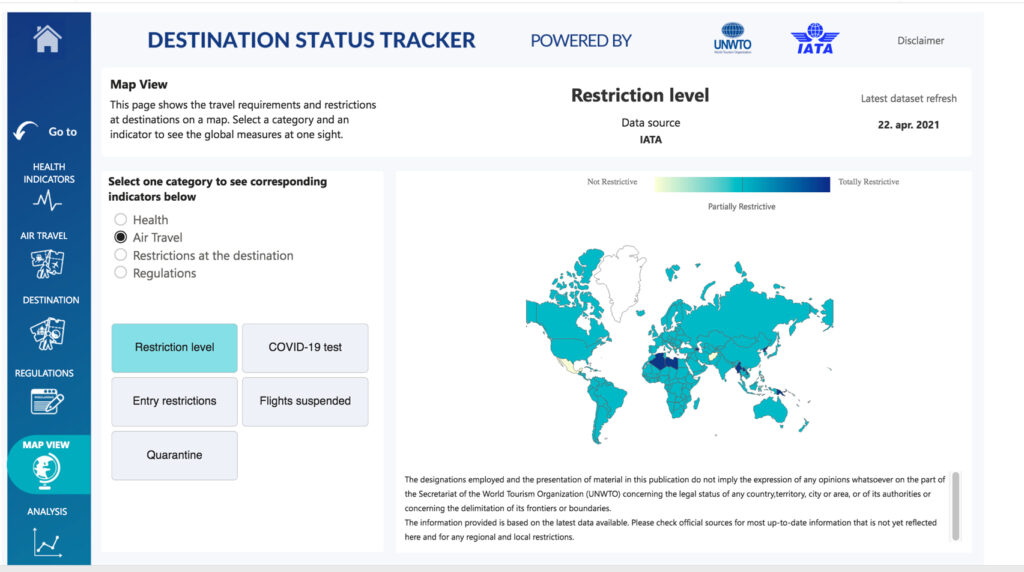Viewport: 1024px width, 572px height.
Task: Select the Air Travel radio button
Action: 120,237
